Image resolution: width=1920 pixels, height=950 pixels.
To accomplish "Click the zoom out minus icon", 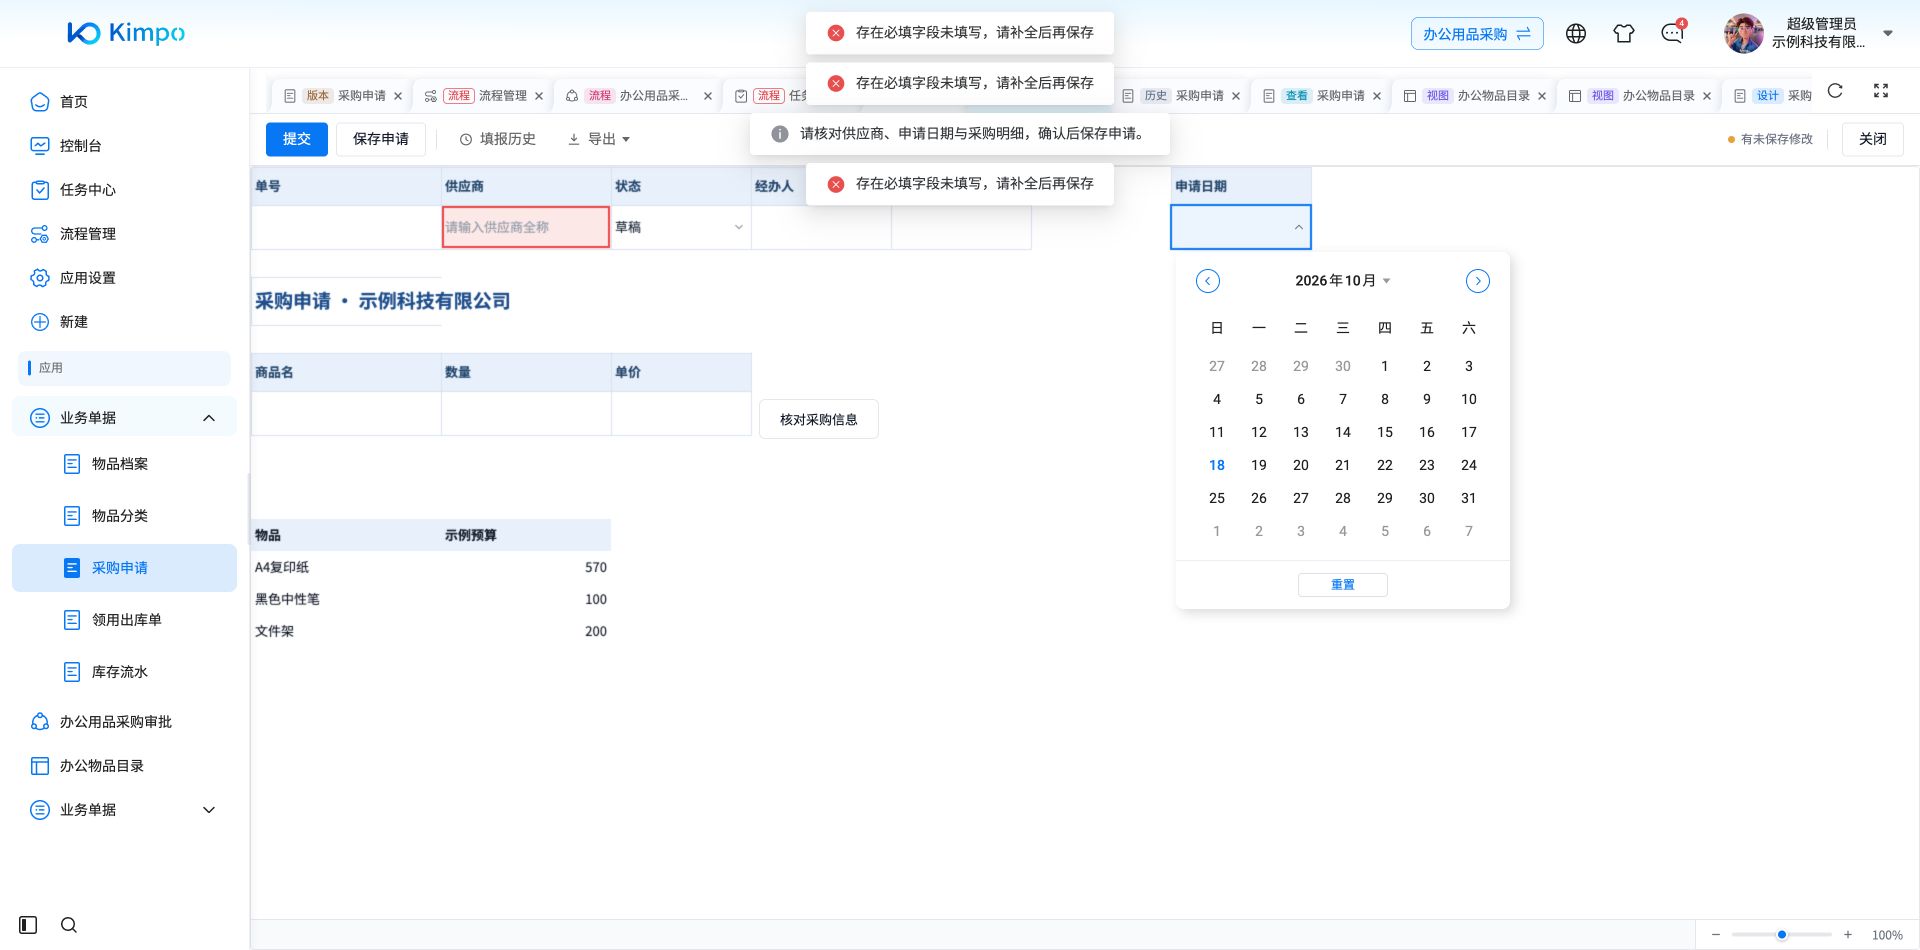I will pos(1716,935).
